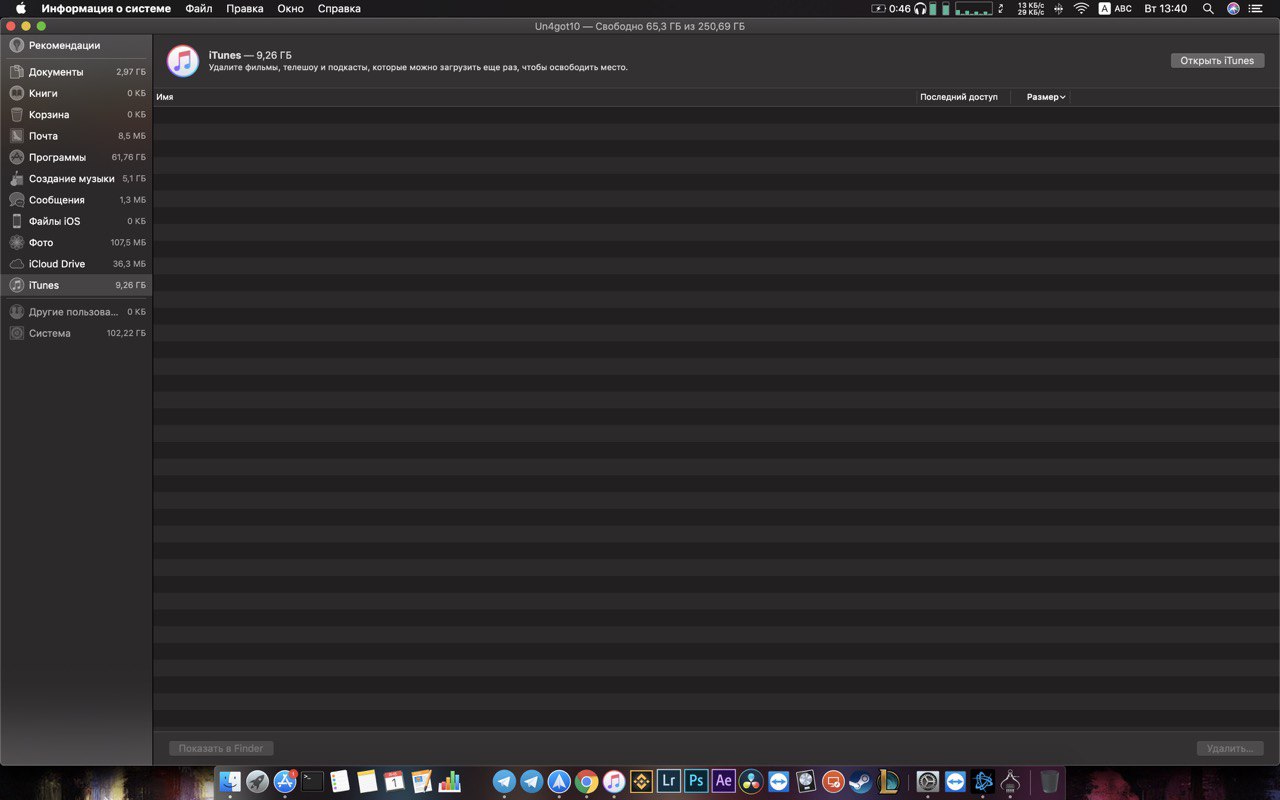Open Calendar from the Dock
This screenshot has height=800, width=1280.
pos(394,781)
